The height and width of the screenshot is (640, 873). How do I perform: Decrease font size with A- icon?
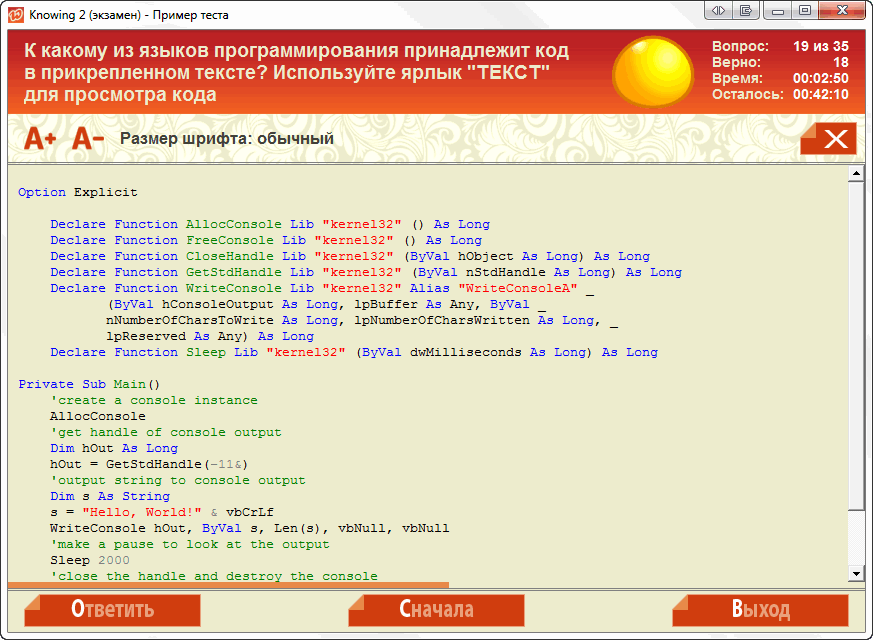coord(87,139)
